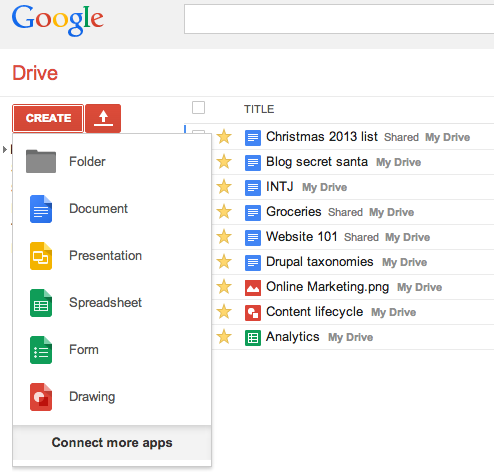Click the blue Document icon in Create menu
Screen dimensions: 494x473
pos(41,209)
